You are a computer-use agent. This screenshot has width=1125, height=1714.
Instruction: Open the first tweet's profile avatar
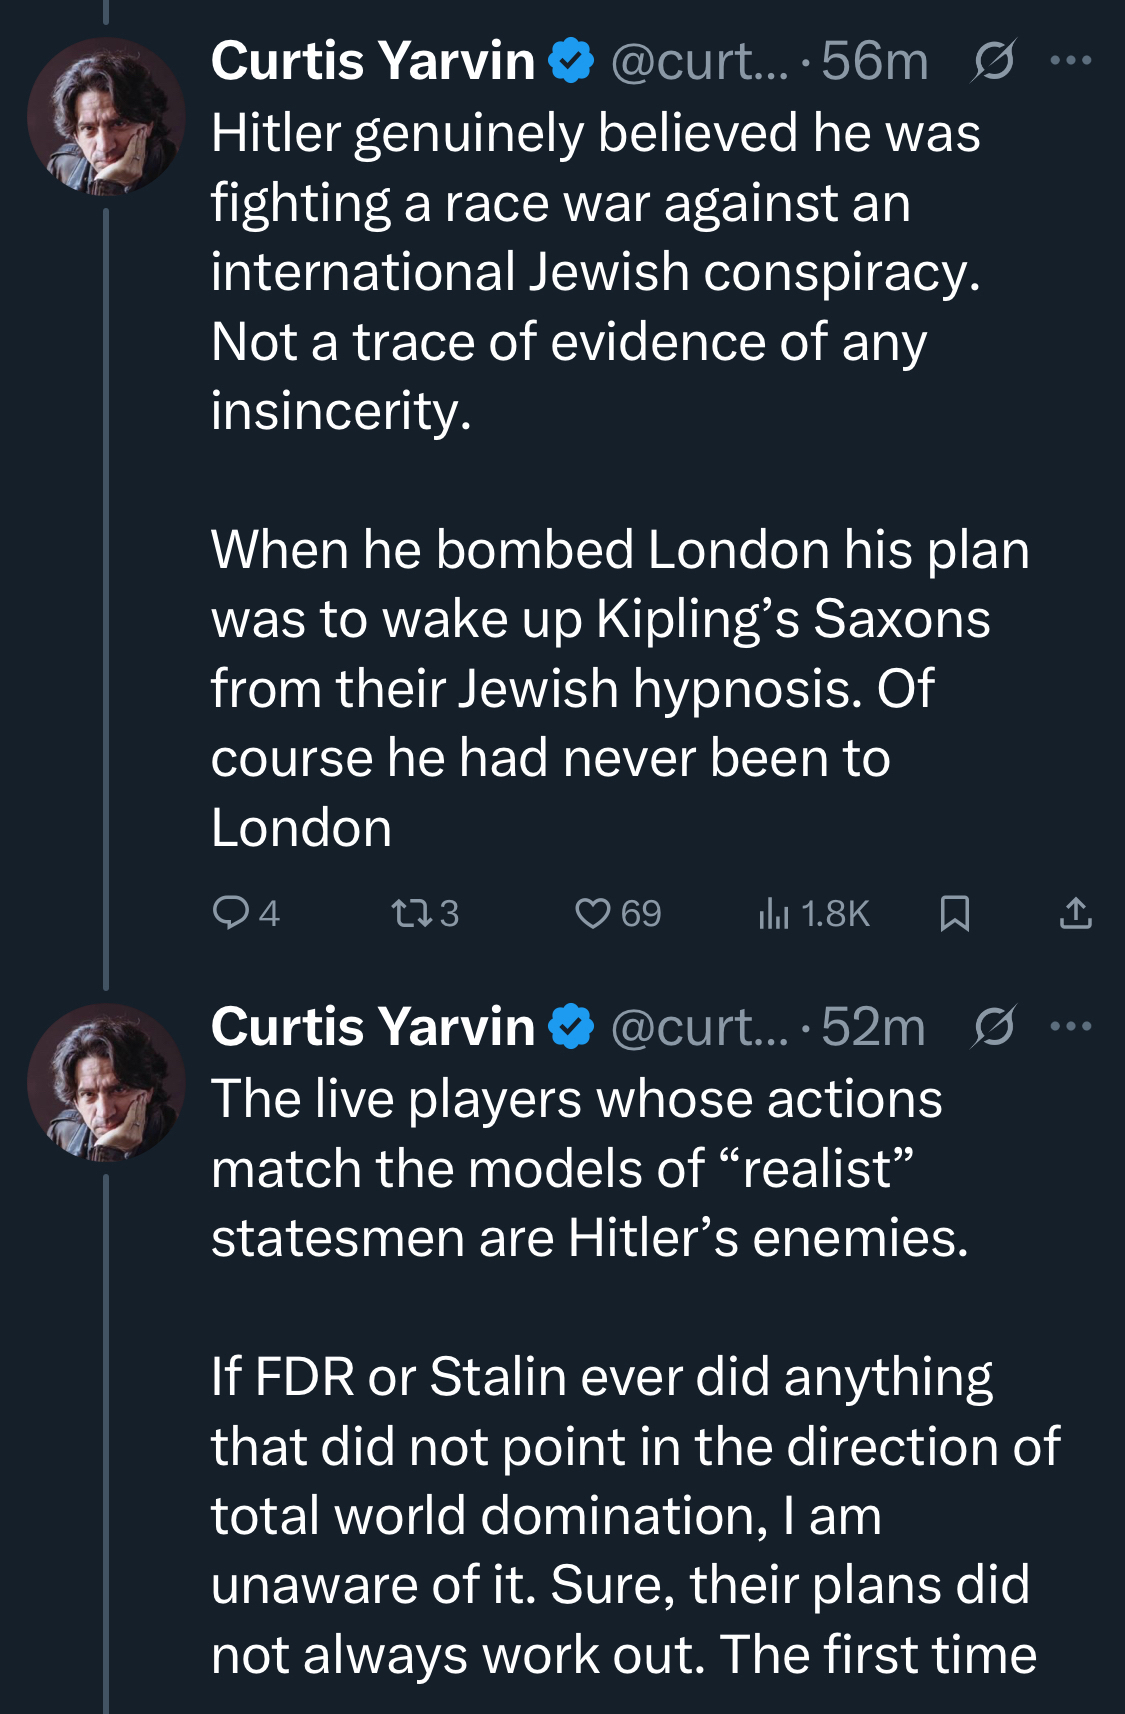click(106, 116)
